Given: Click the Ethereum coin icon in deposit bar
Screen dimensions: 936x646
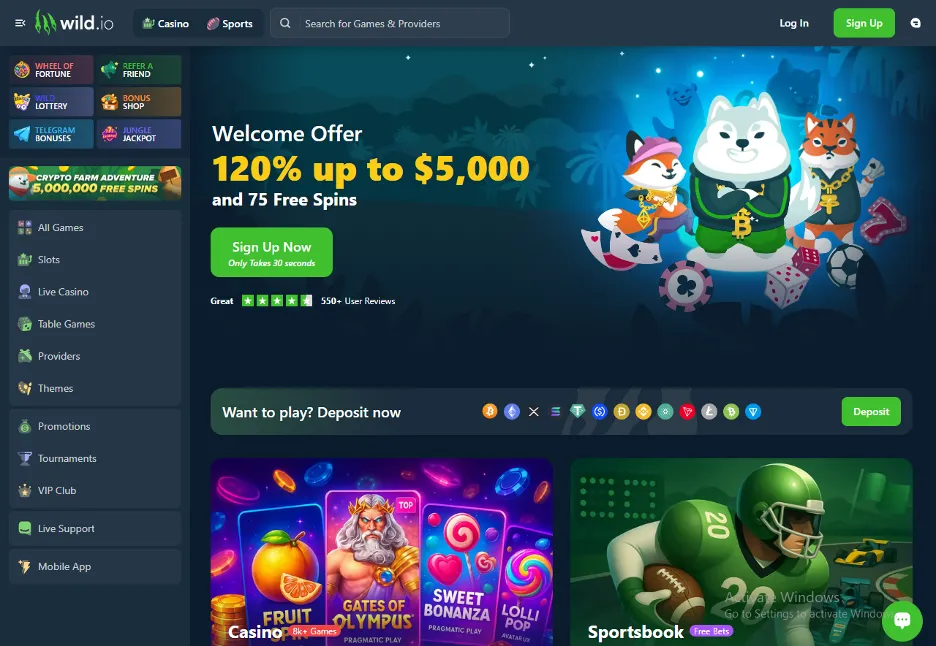Looking at the screenshot, I should pyautogui.click(x=512, y=411).
